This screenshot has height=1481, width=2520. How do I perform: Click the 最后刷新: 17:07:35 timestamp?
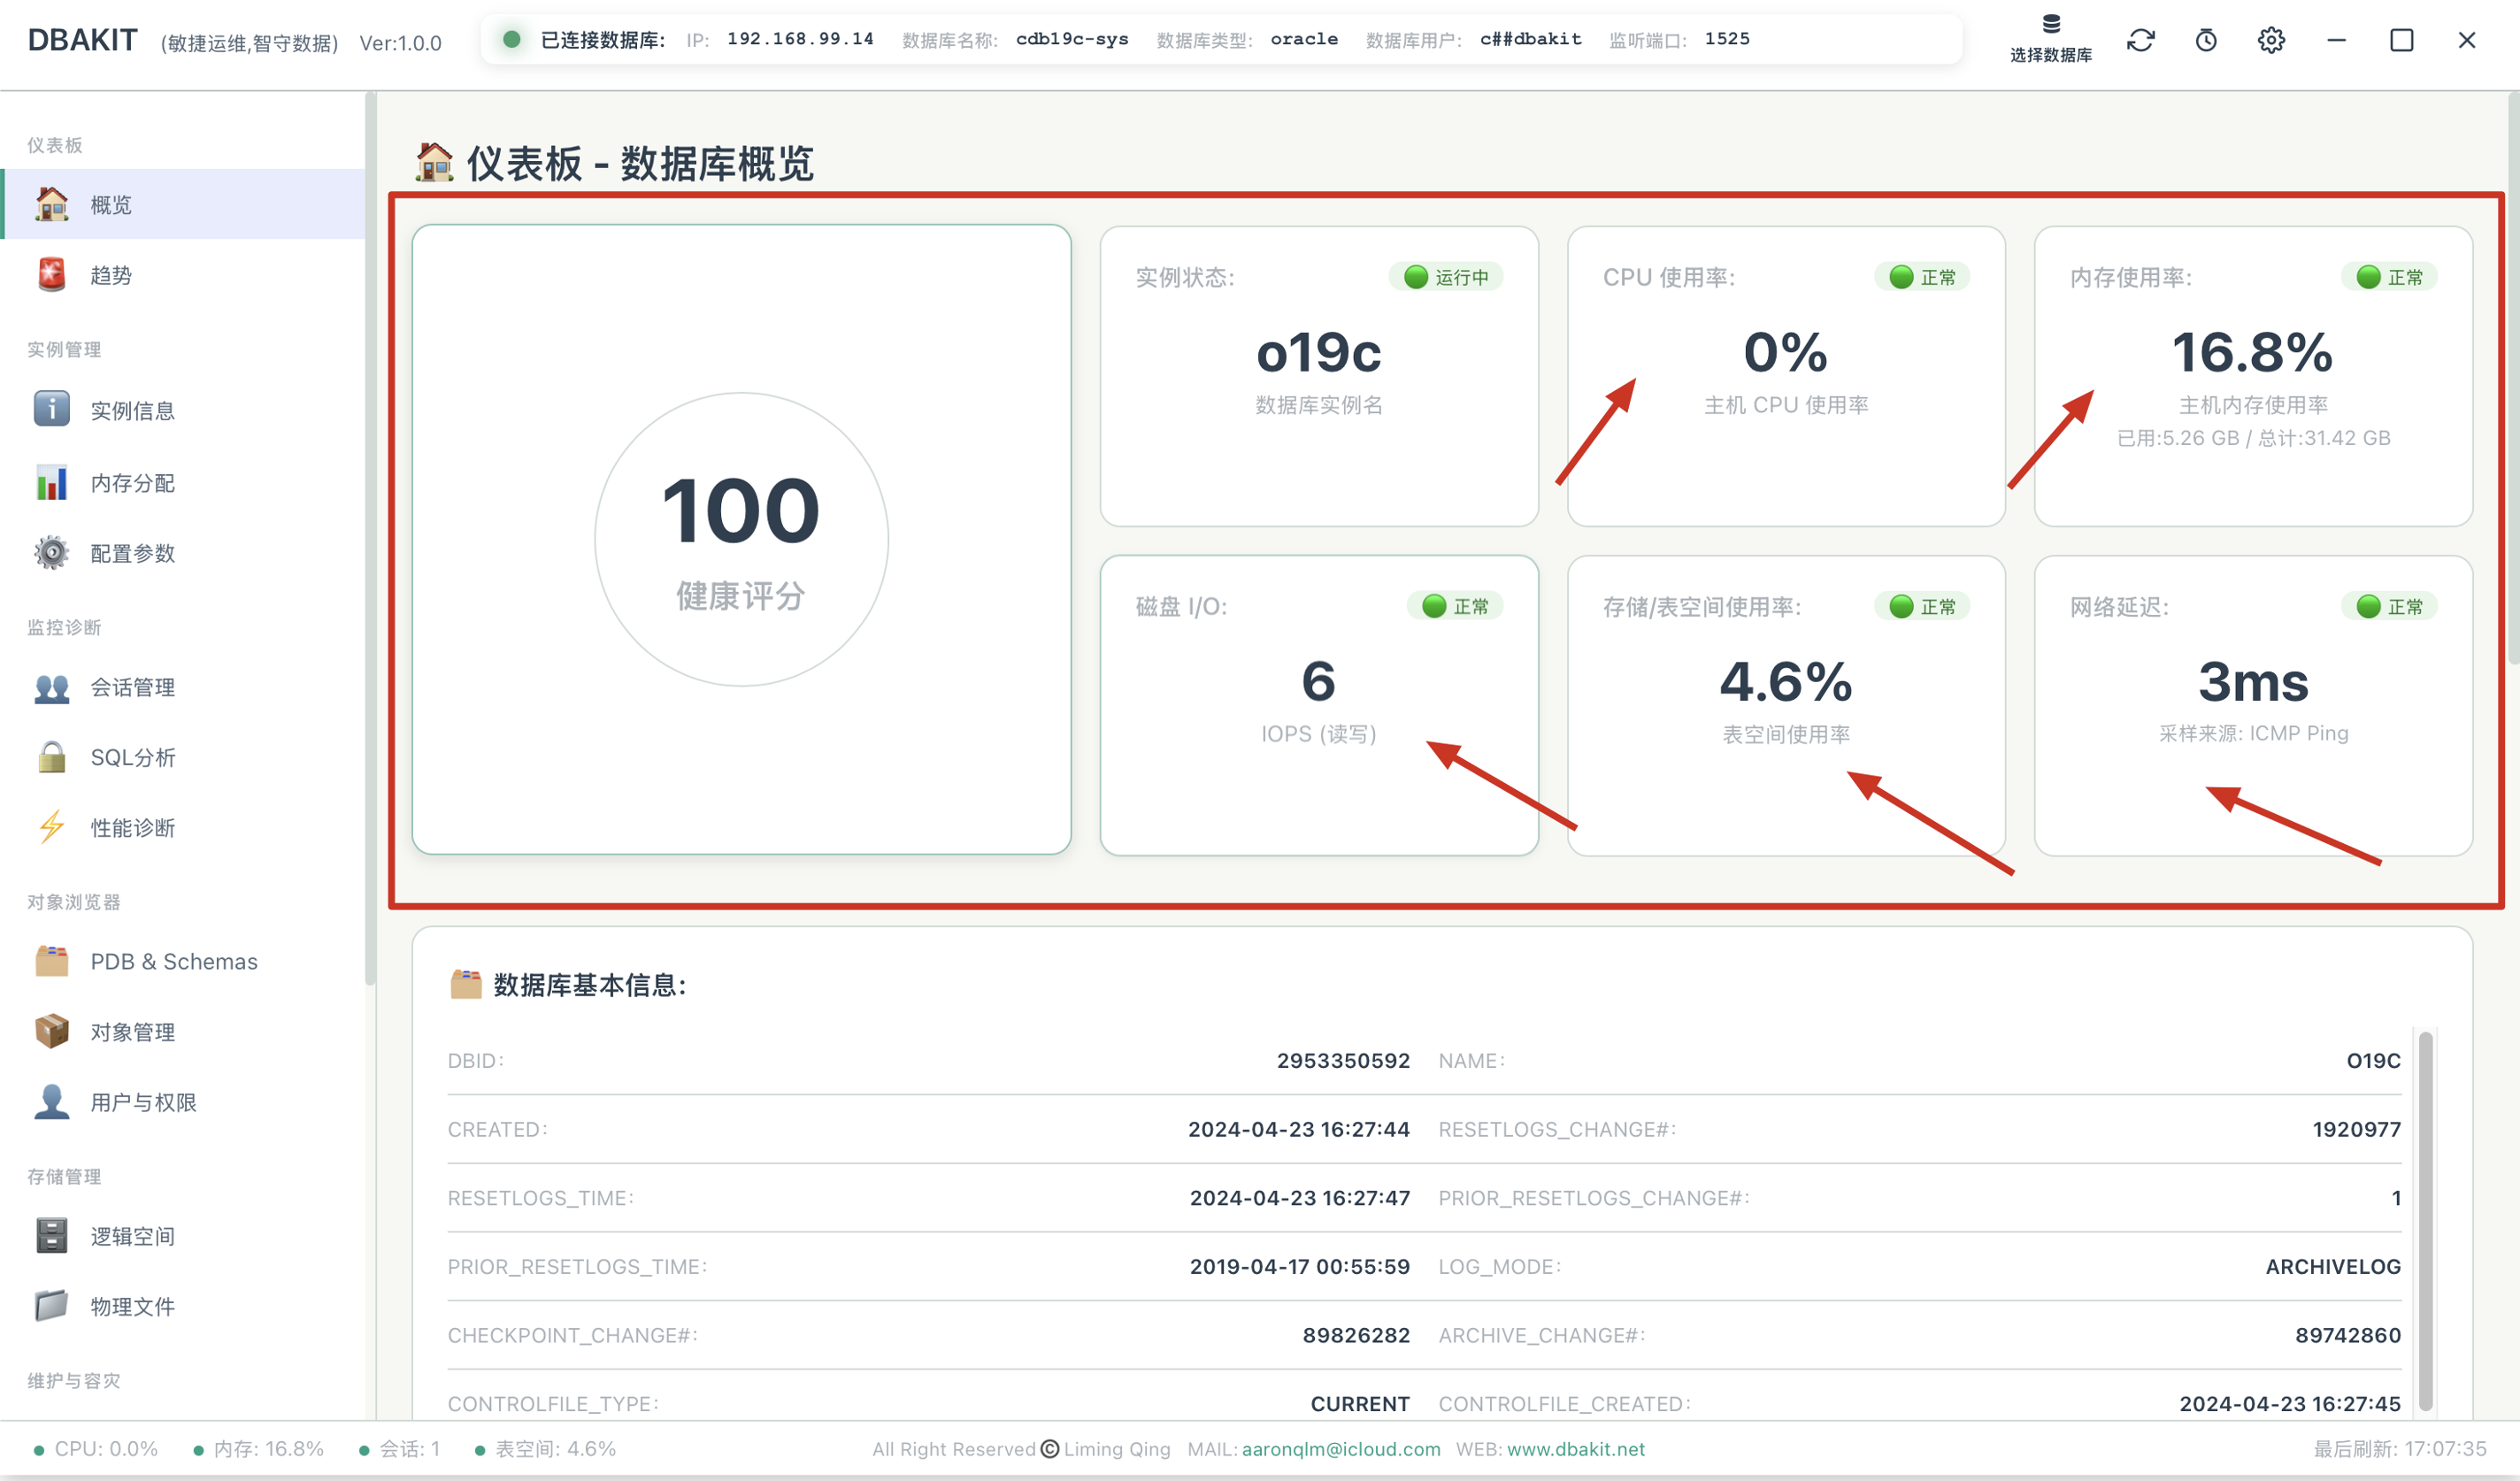coord(2399,1448)
